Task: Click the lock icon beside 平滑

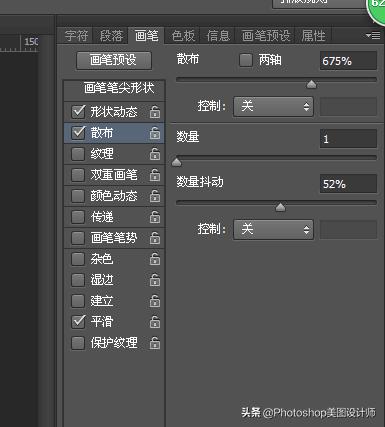Action: coord(155,322)
